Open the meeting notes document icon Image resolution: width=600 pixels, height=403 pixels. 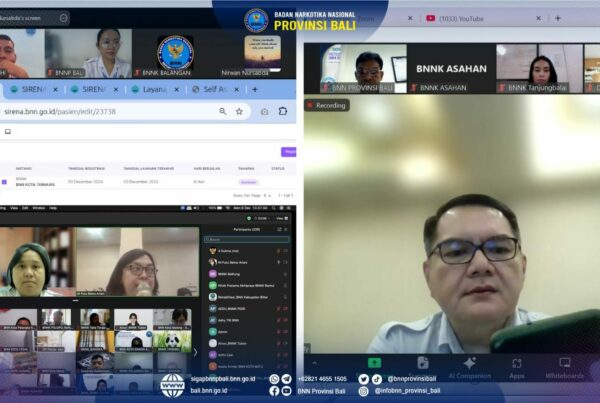[x=423, y=362]
